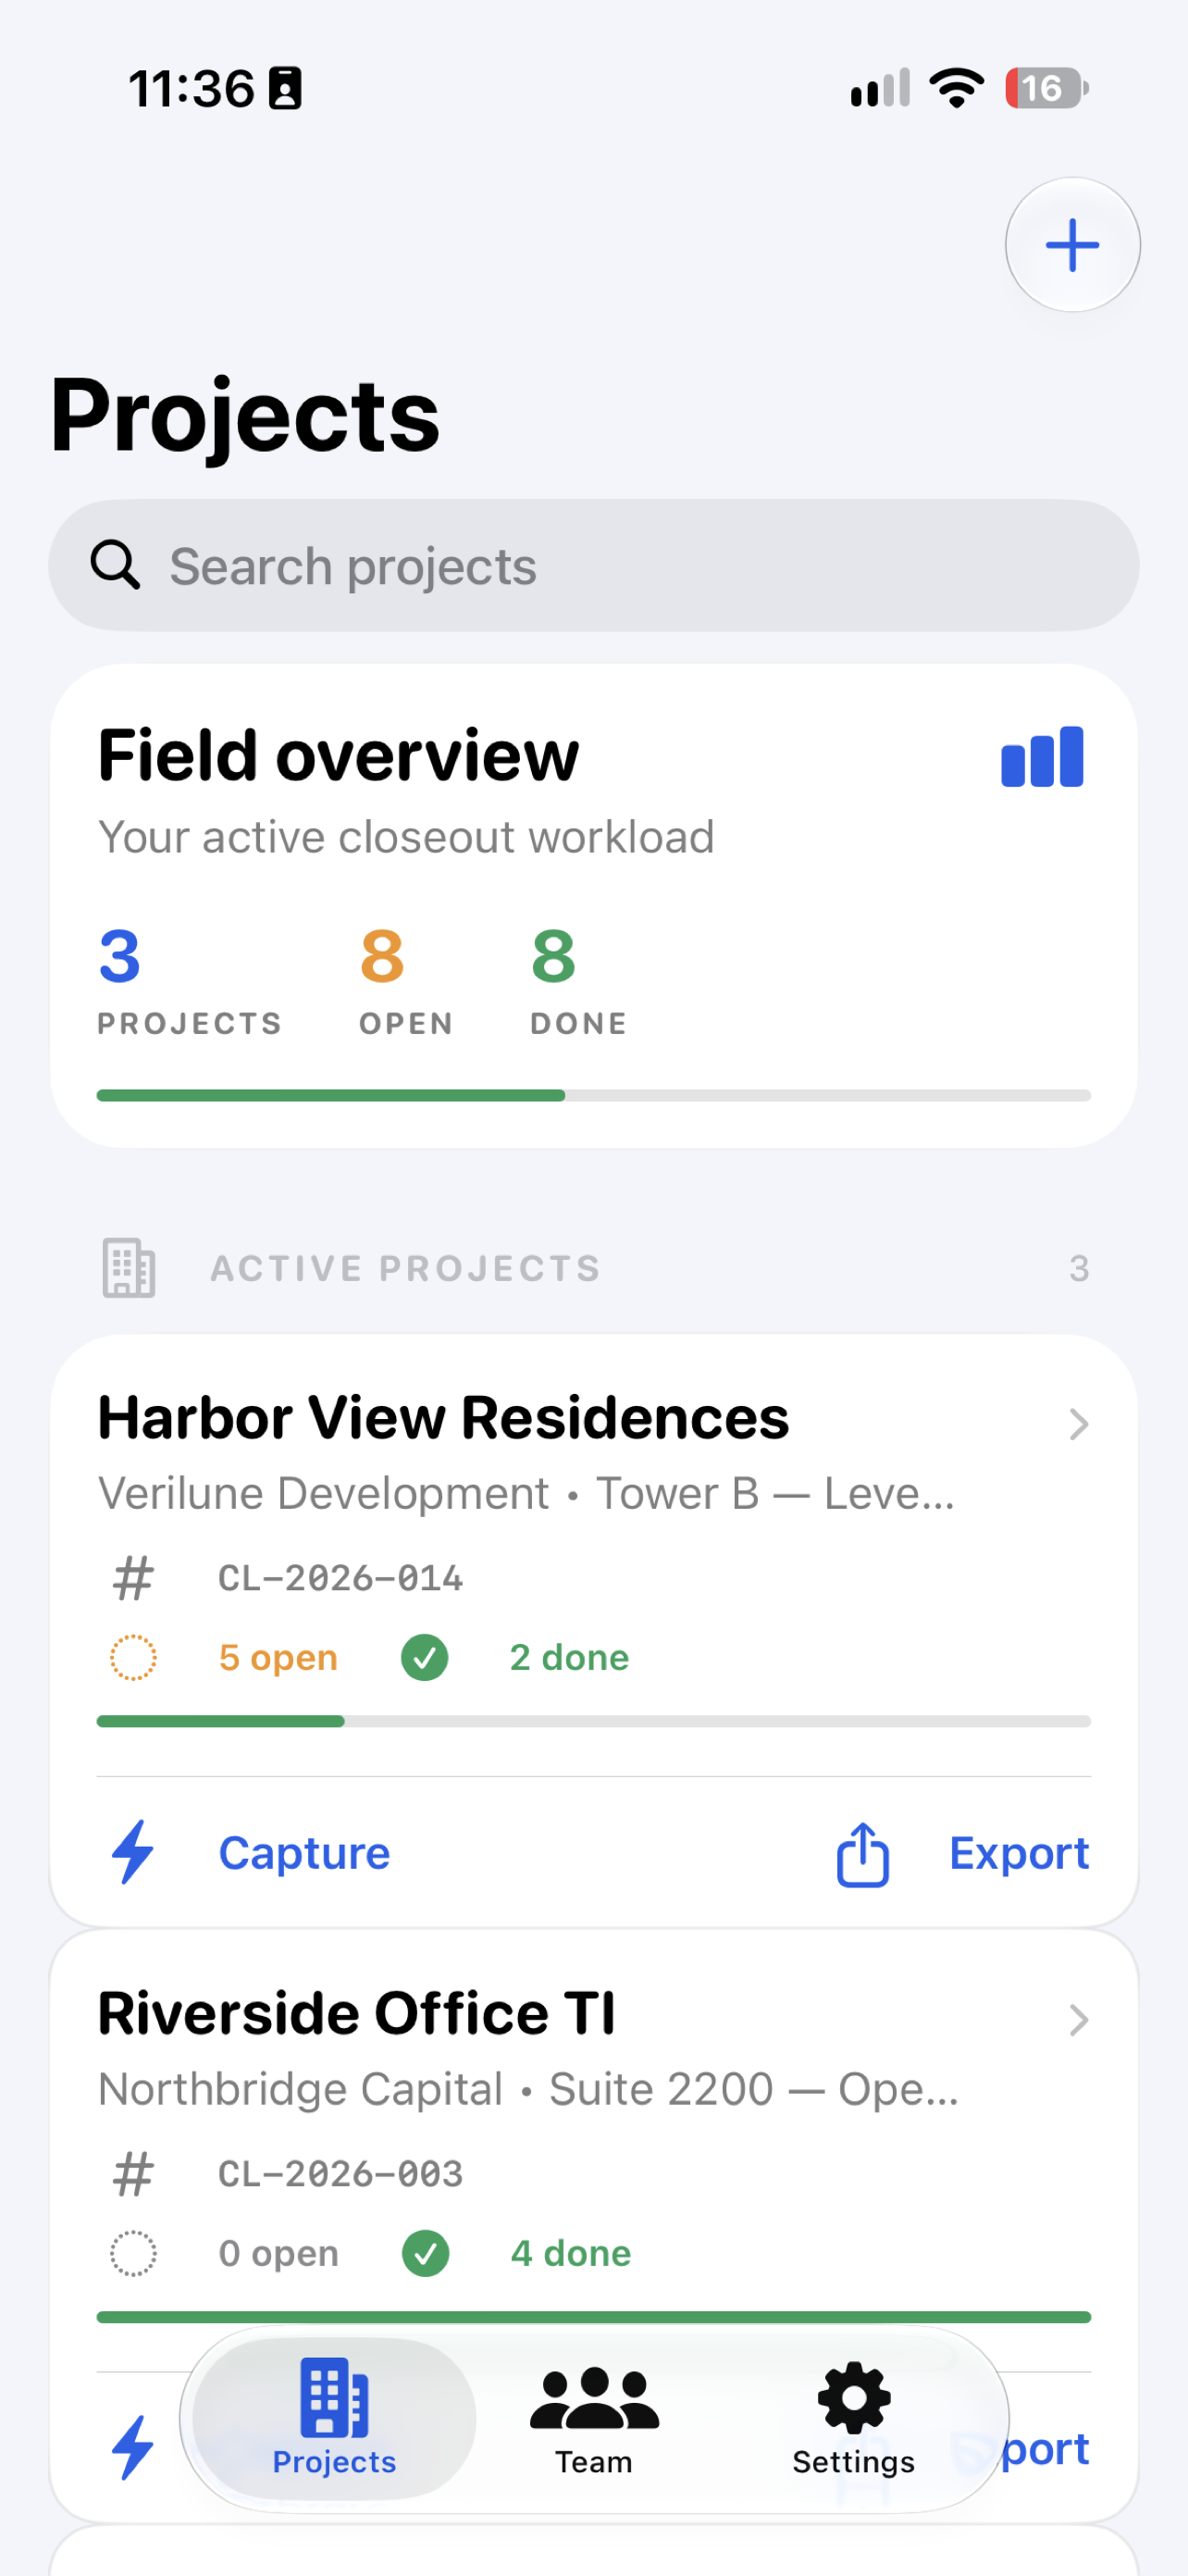Tap green checkmark beside 4 done
The width and height of the screenshot is (1188, 2576).
click(x=425, y=2253)
